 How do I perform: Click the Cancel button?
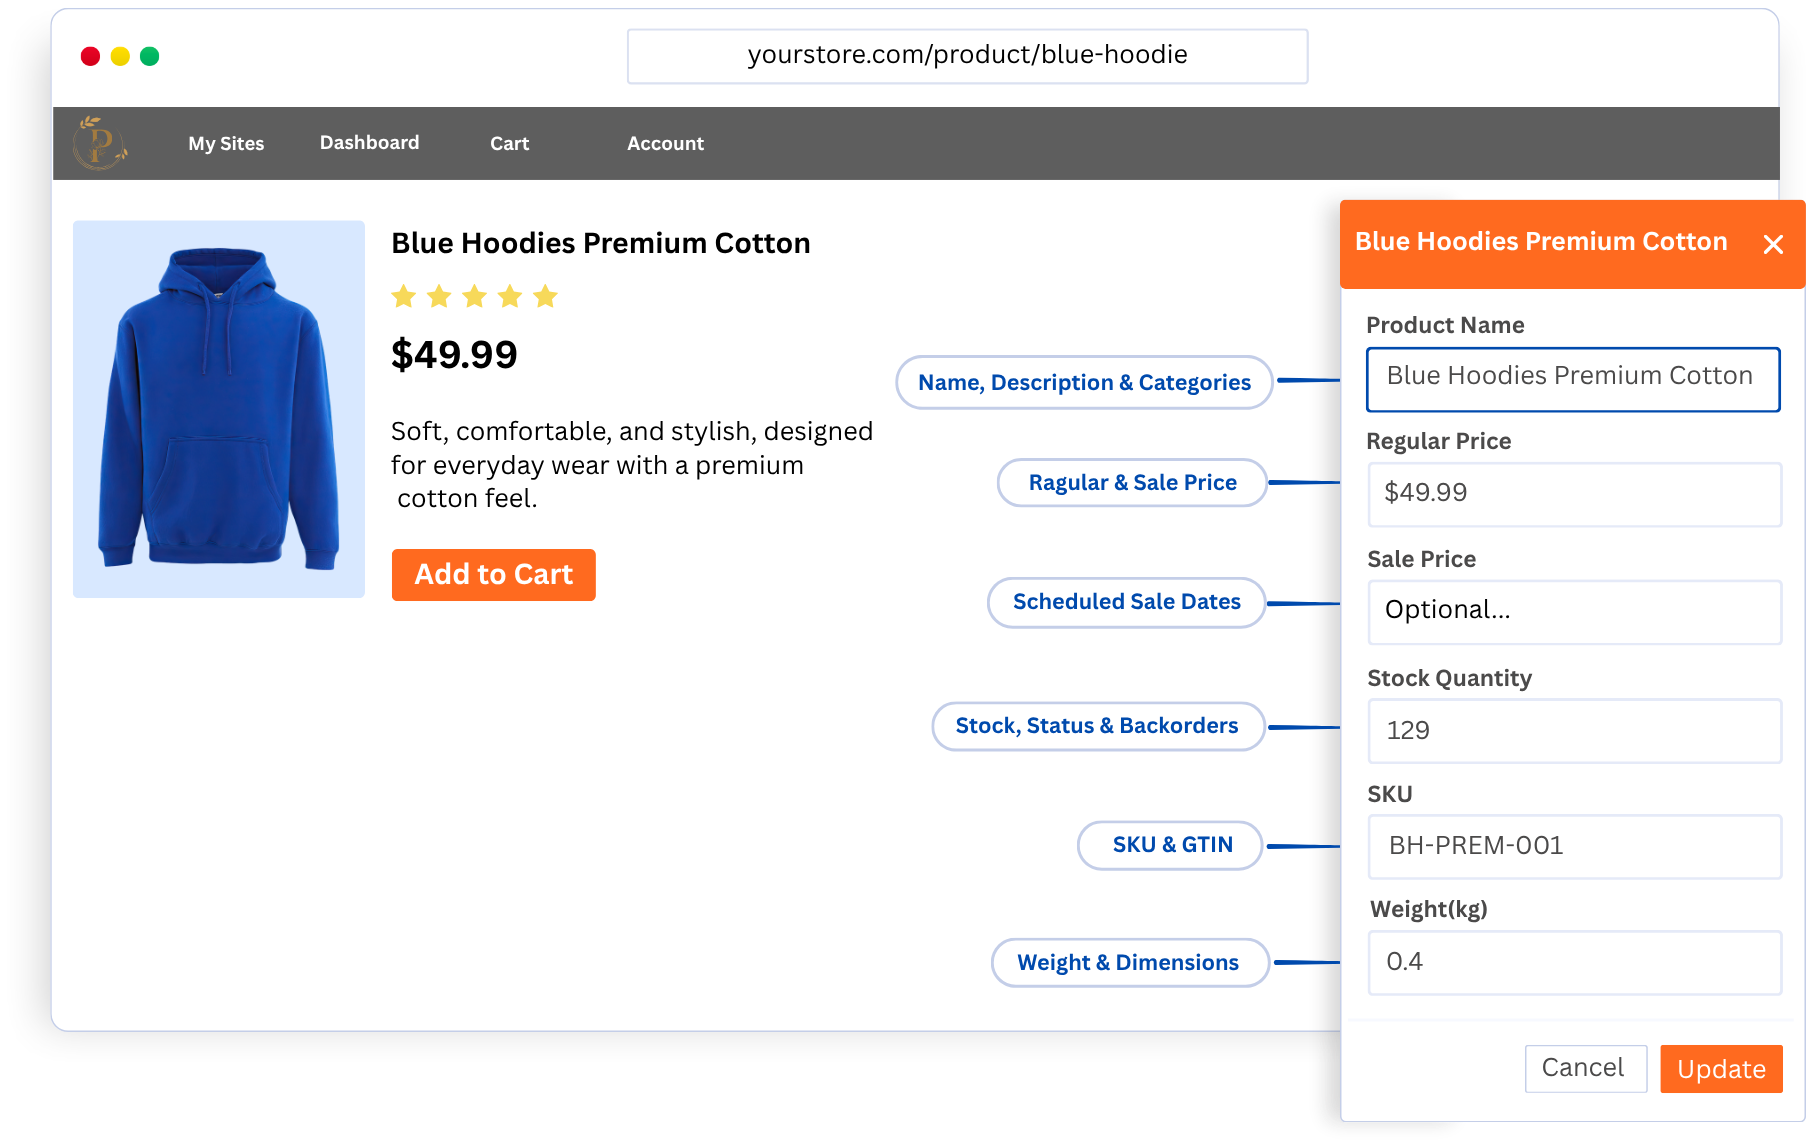click(x=1586, y=1069)
